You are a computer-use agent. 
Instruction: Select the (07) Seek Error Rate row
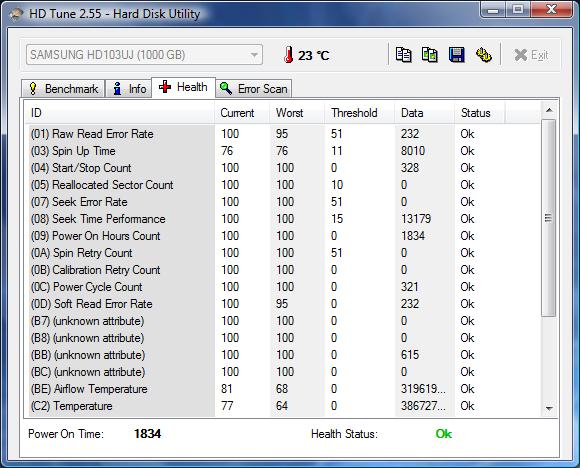coord(283,202)
